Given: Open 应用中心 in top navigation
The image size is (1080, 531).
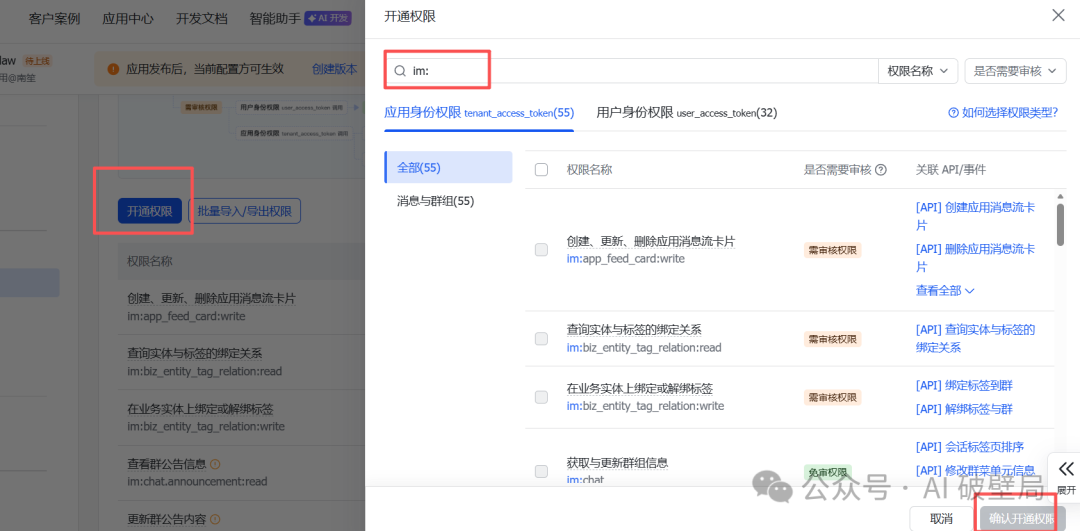Looking at the screenshot, I should pyautogui.click(x=128, y=19).
